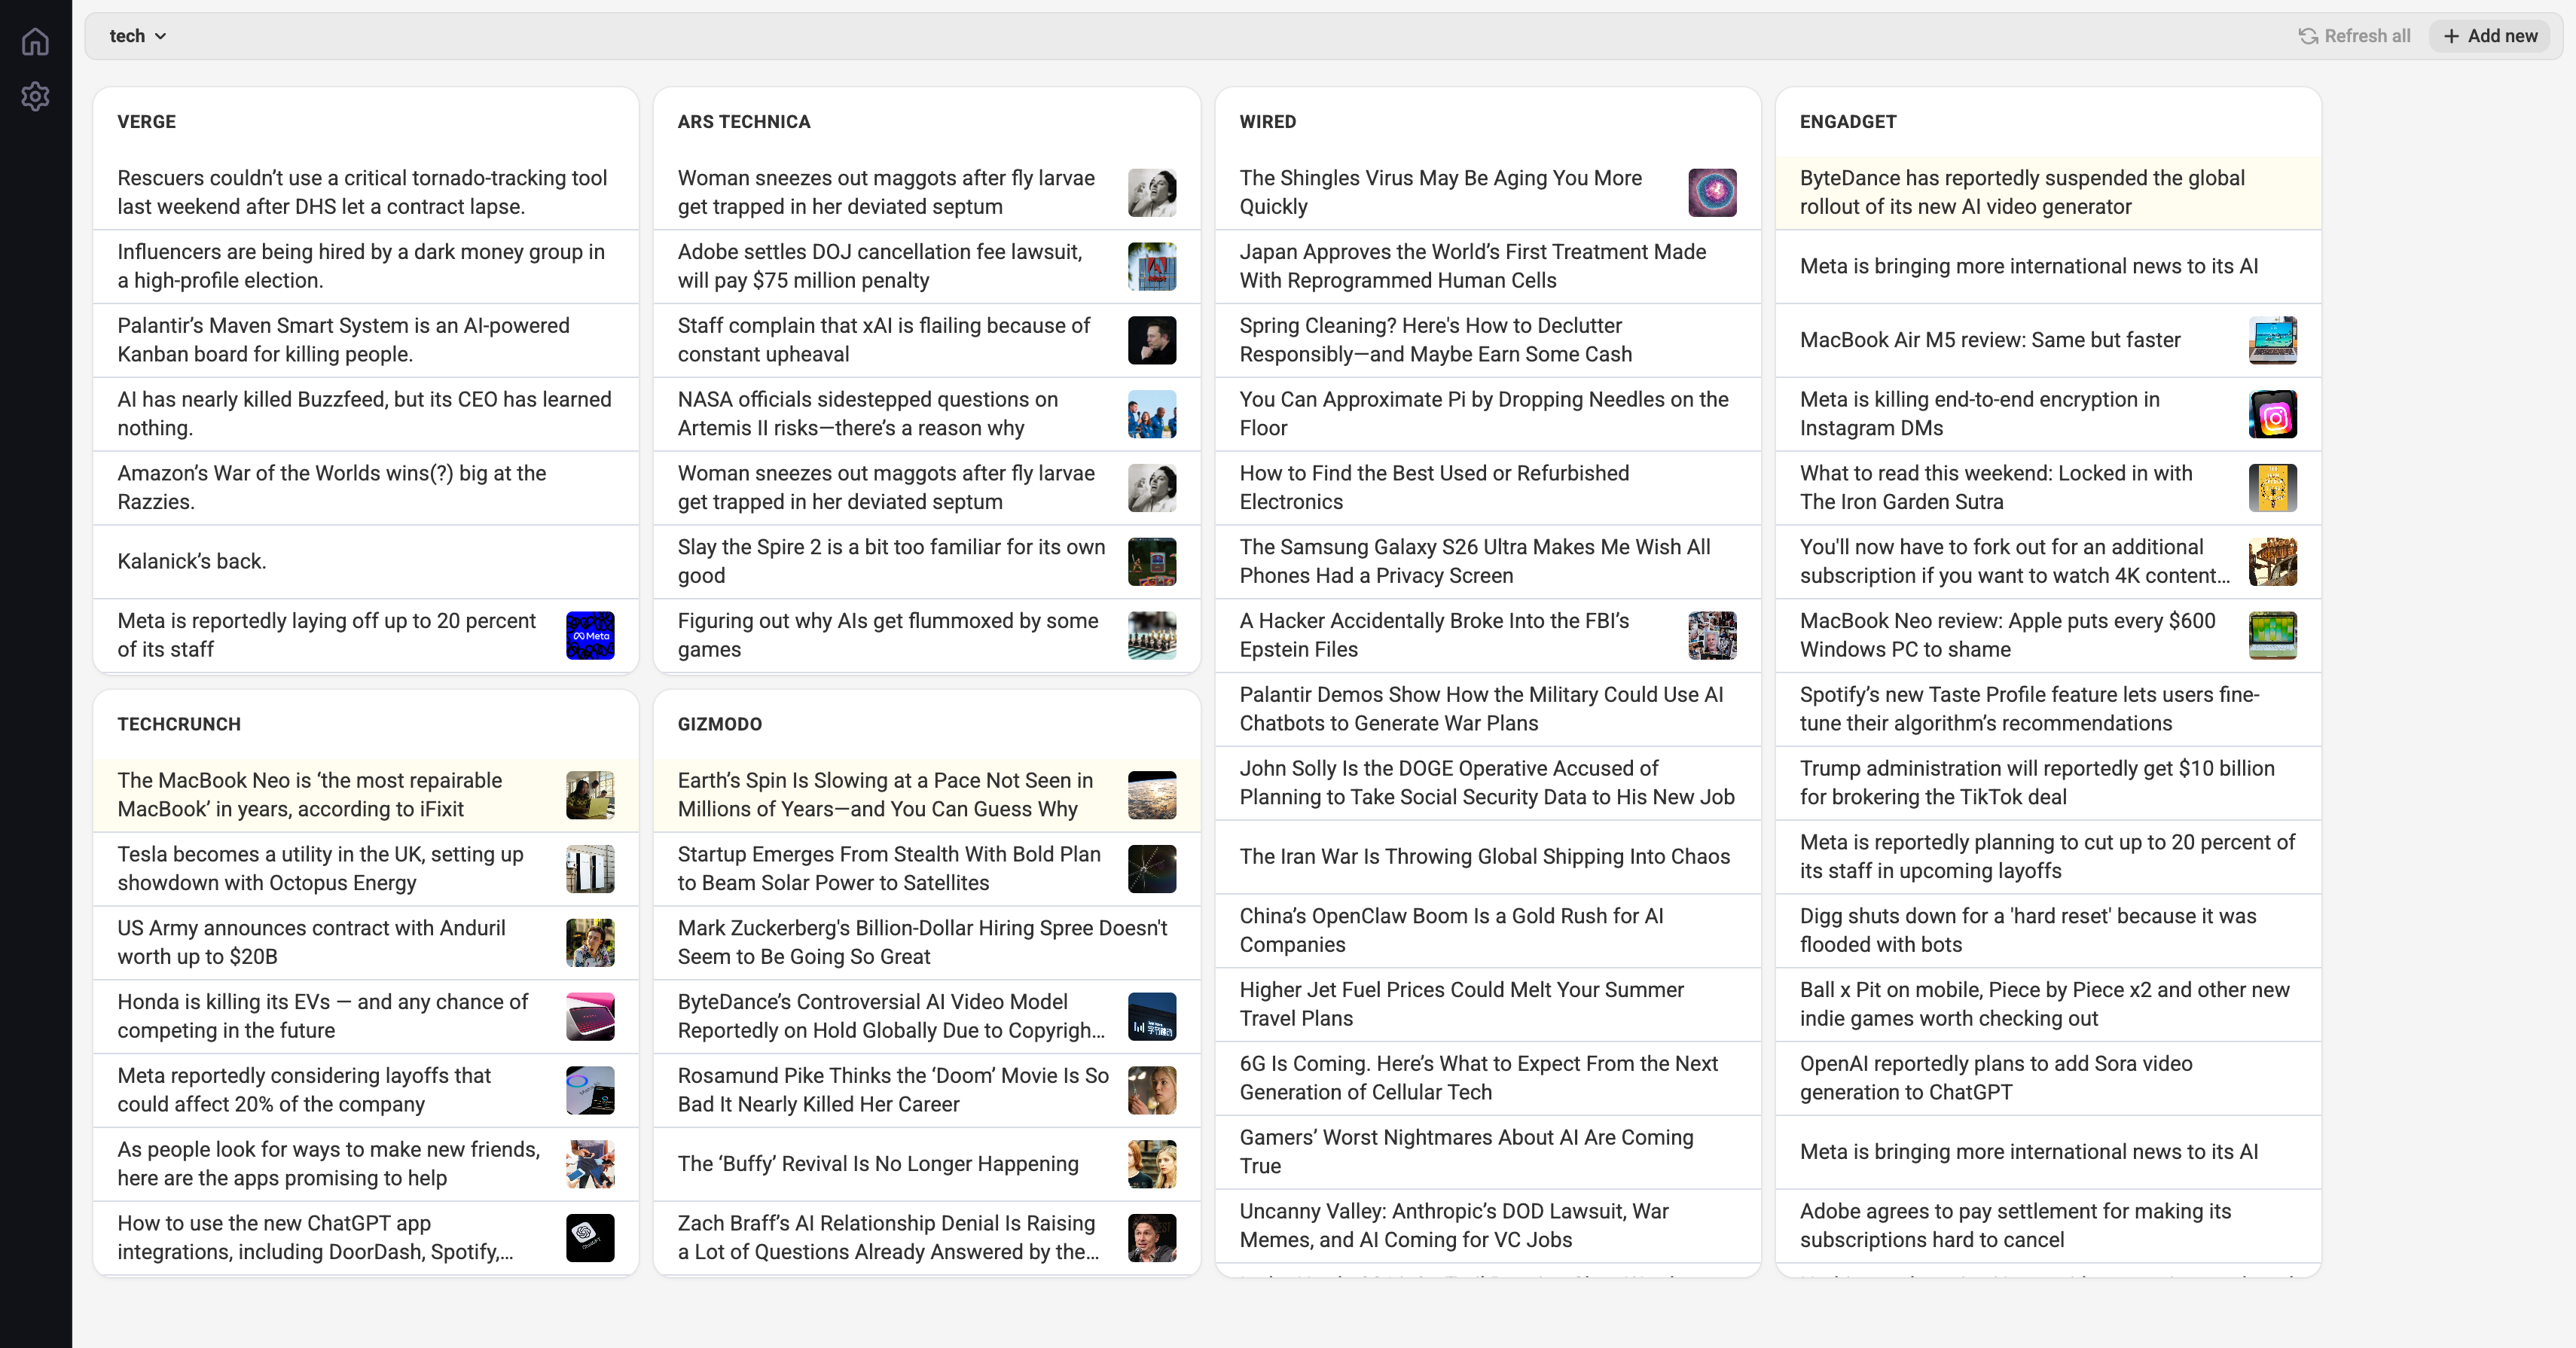
Task: Open the ByteDance suspended rollout highlighted article
Action: tap(2047, 192)
